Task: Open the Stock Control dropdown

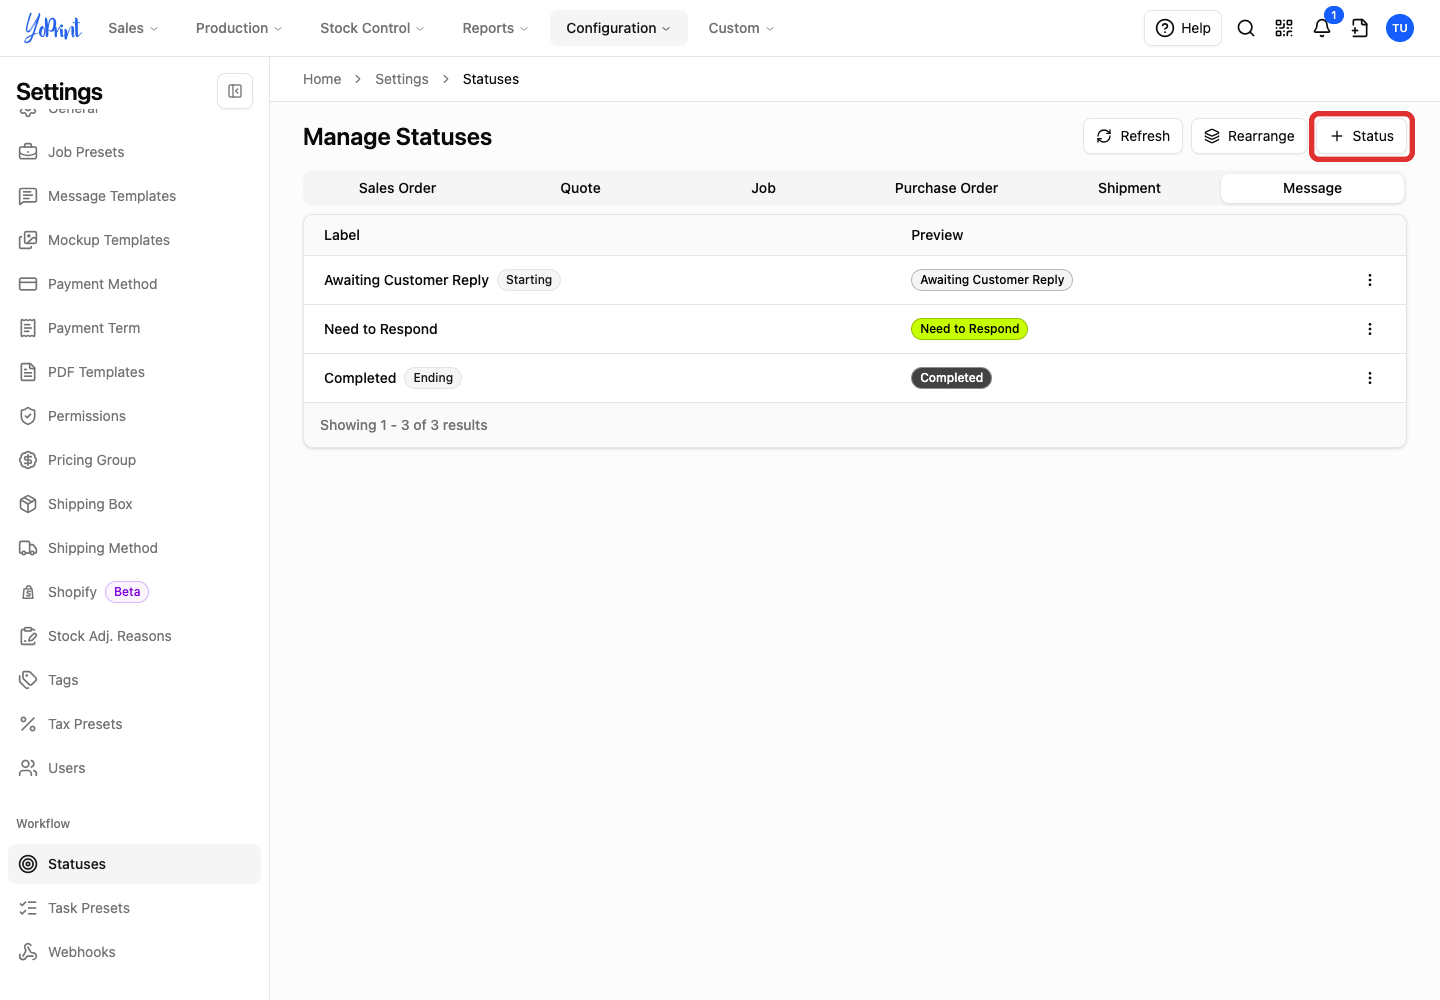Action: tap(372, 28)
